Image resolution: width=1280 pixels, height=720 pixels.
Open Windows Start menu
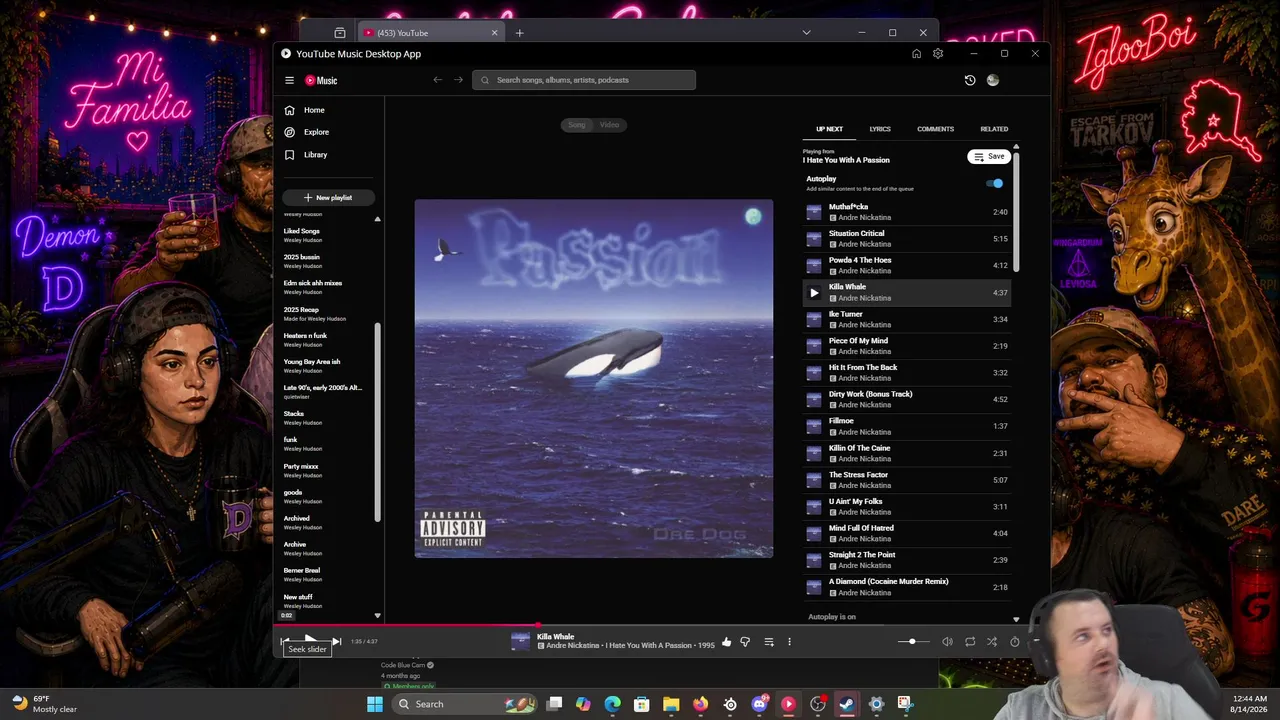pos(375,704)
